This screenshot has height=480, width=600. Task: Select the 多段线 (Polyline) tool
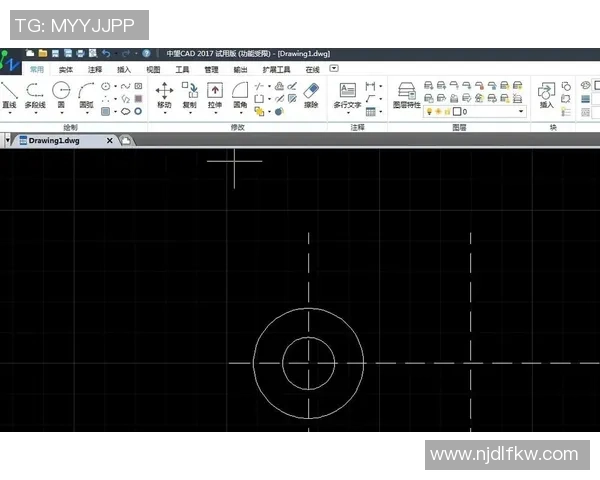click(35, 94)
